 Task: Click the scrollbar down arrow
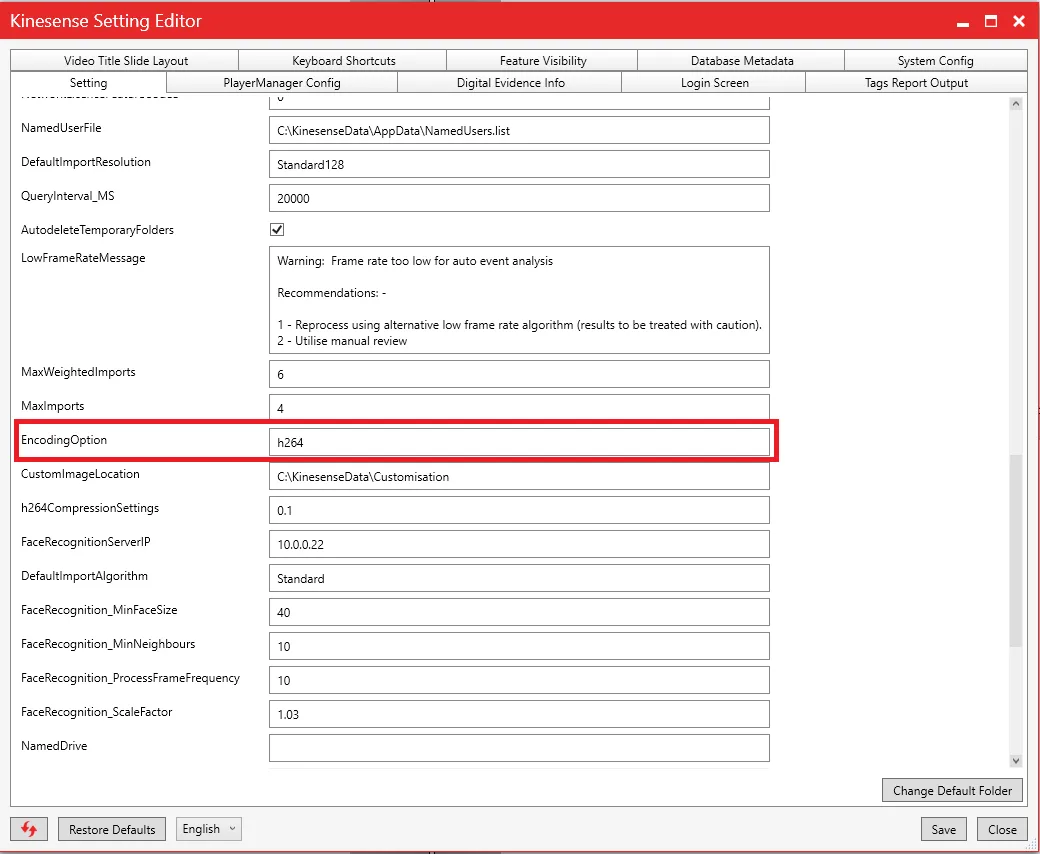(x=1015, y=761)
